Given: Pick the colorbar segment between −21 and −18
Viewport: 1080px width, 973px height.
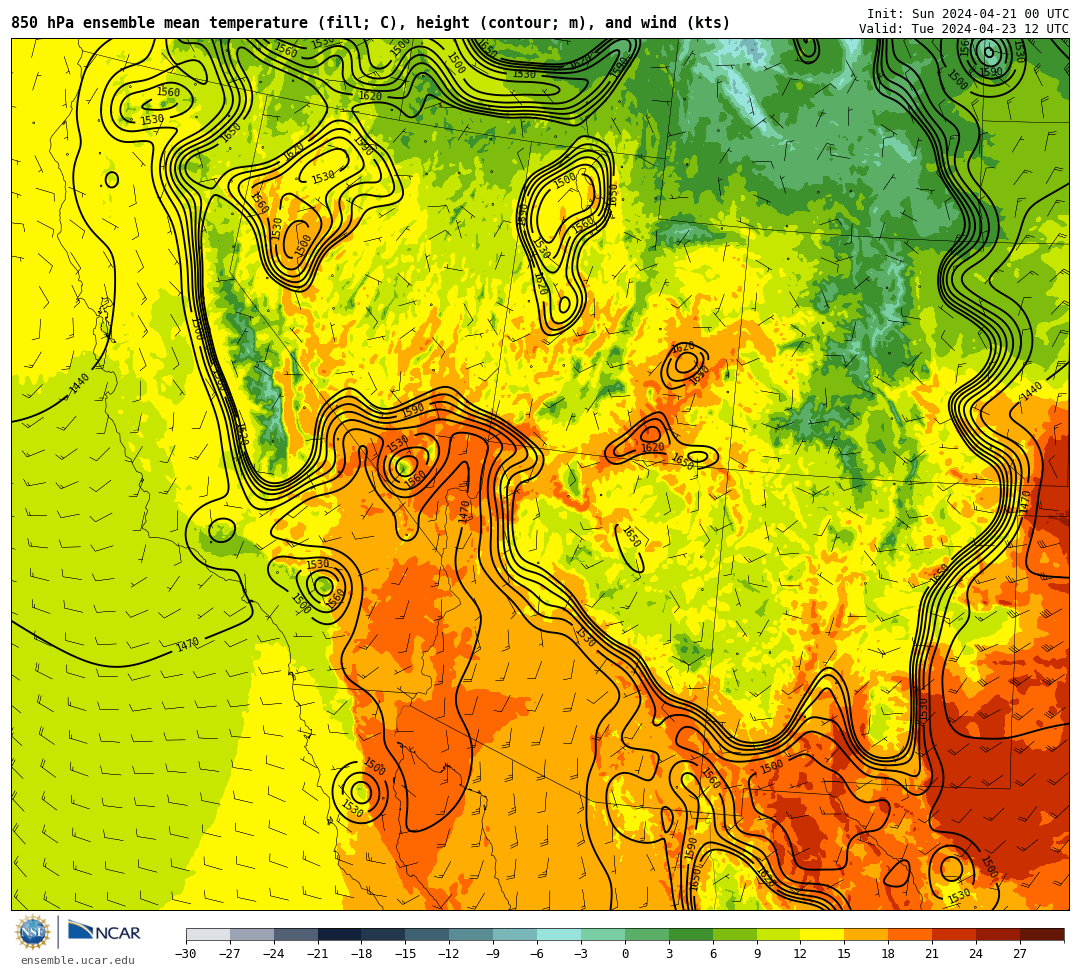Looking at the screenshot, I should point(340,934).
